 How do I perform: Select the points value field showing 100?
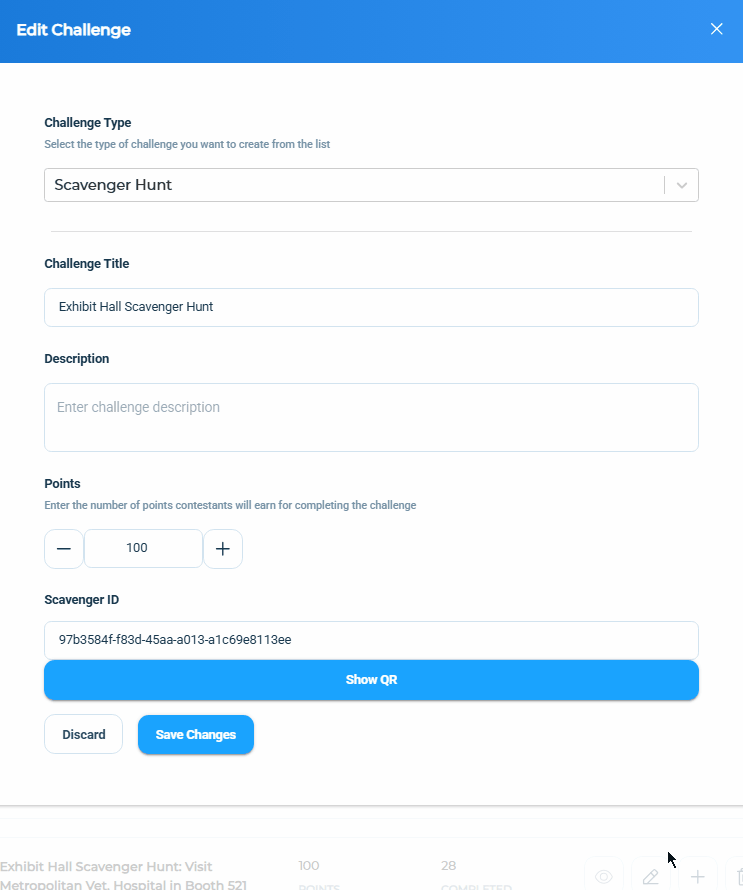pos(143,548)
